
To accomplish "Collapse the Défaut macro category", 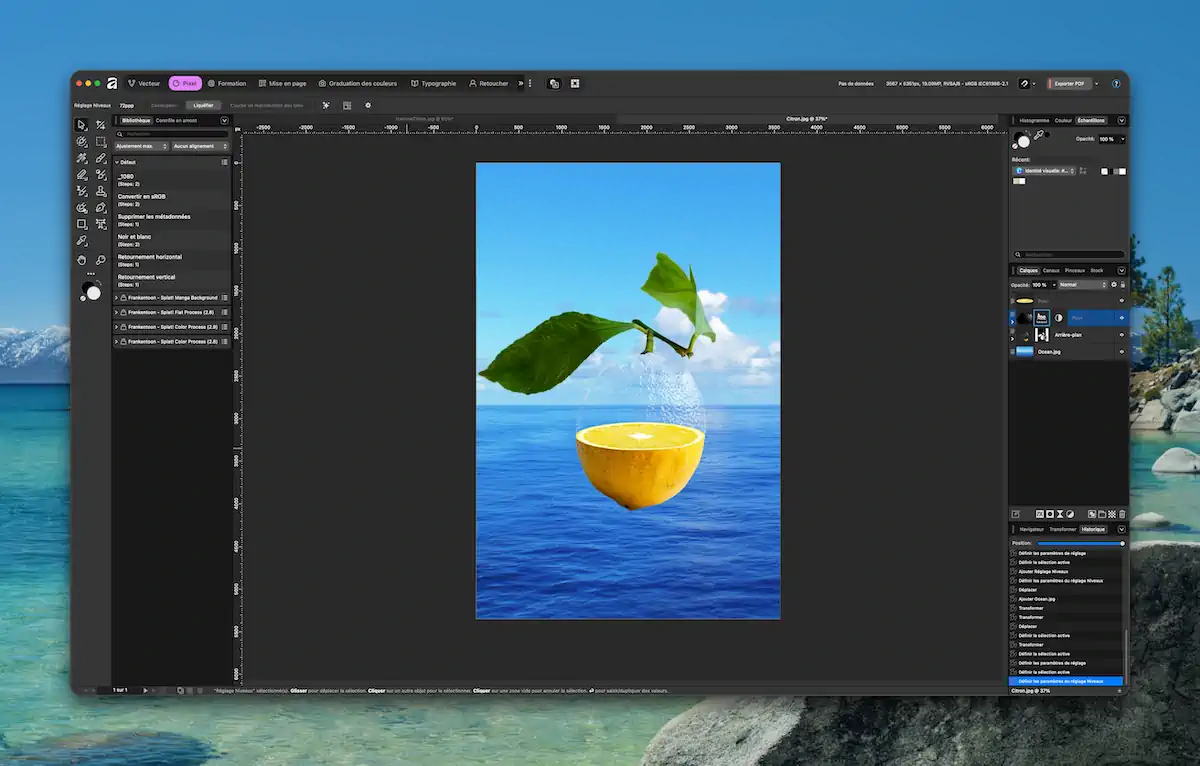I will [117, 162].
